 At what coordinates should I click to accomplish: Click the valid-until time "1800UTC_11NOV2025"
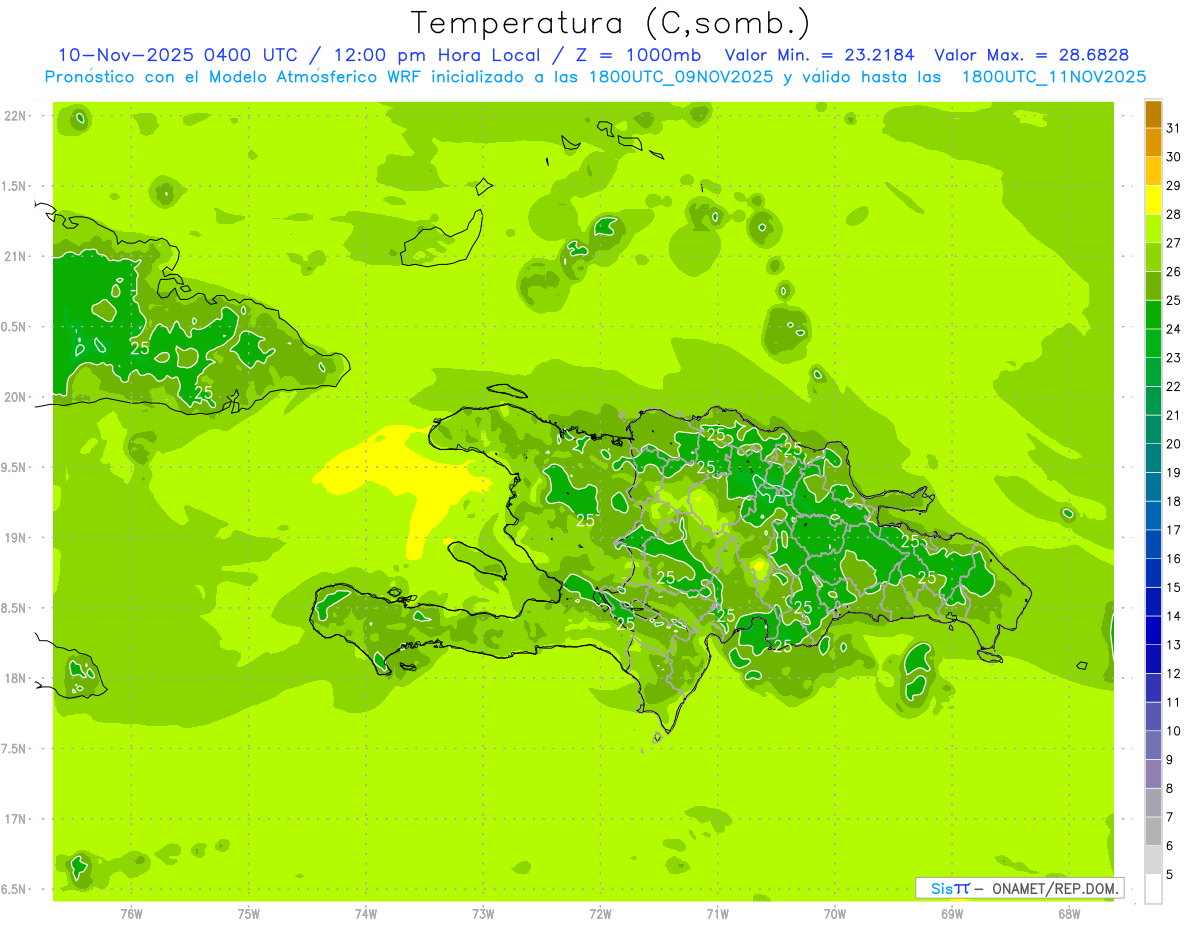click(1054, 76)
